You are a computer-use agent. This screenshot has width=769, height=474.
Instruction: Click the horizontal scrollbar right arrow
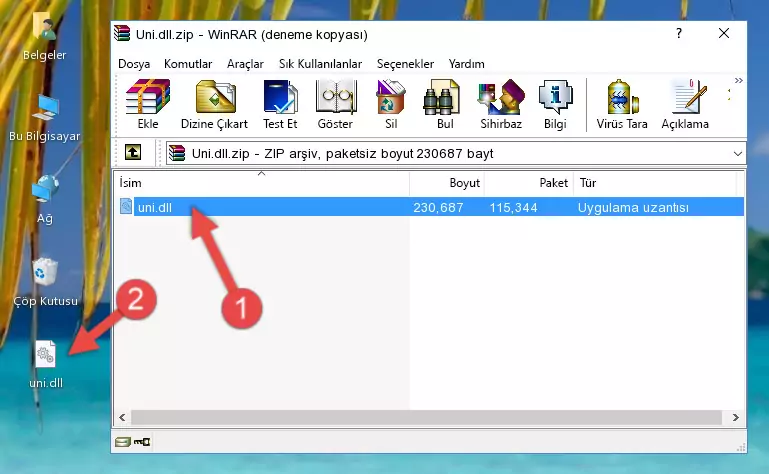tap(735, 418)
